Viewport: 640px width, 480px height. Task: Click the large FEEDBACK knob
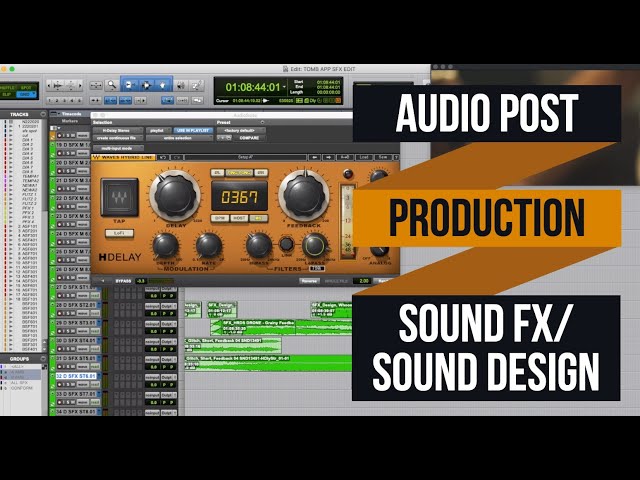tap(304, 196)
